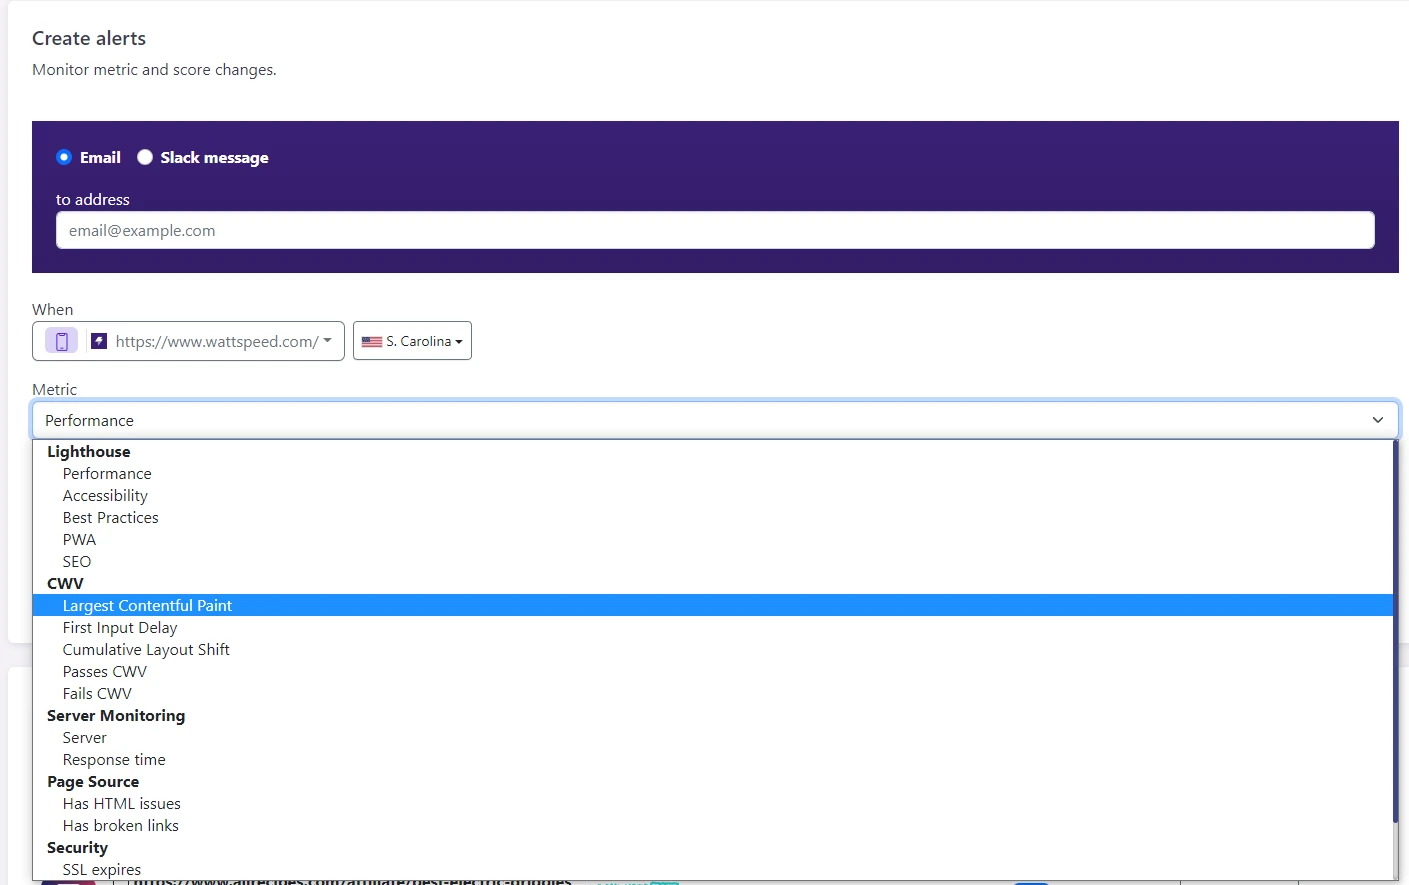The width and height of the screenshot is (1409, 885).
Task: Collapse the Performance metric select box
Action: coord(715,420)
